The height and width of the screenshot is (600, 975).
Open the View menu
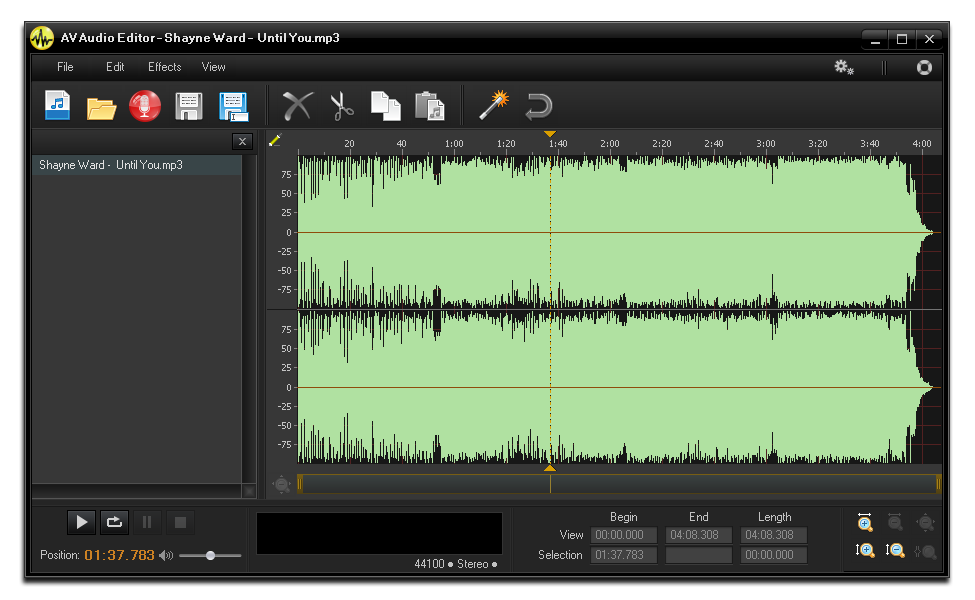click(x=213, y=67)
